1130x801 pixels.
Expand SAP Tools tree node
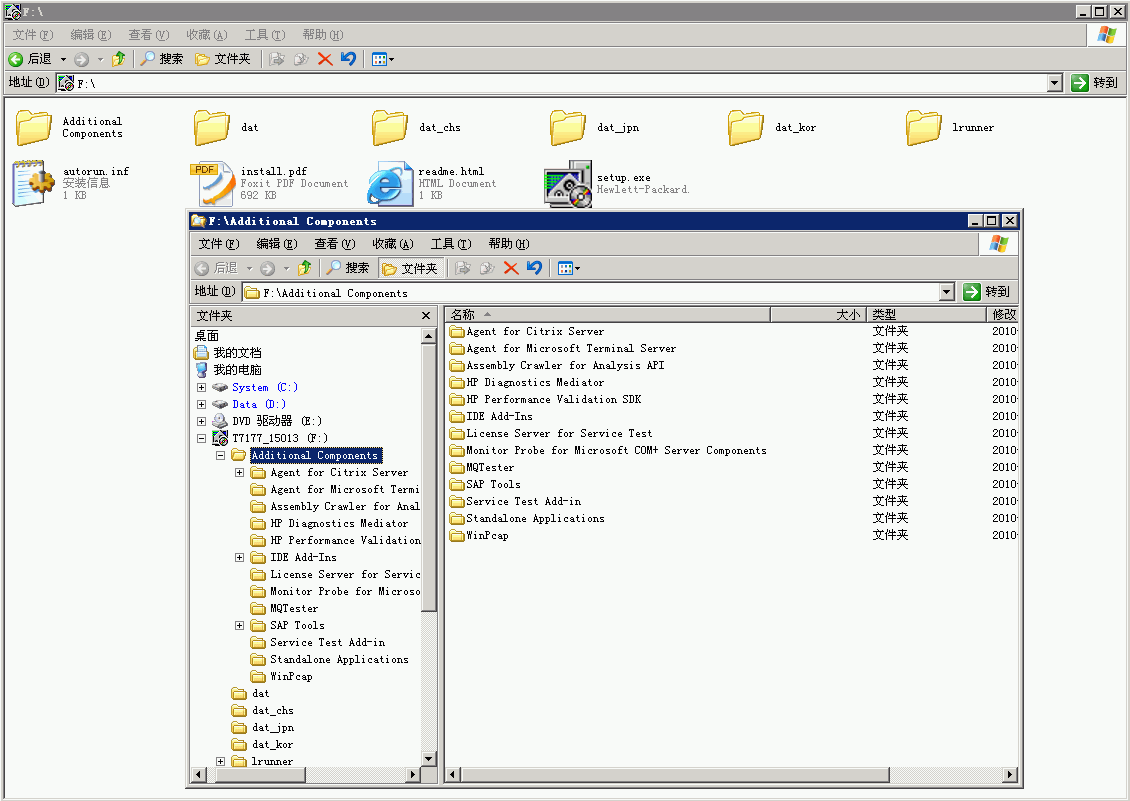click(x=239, y=626)
